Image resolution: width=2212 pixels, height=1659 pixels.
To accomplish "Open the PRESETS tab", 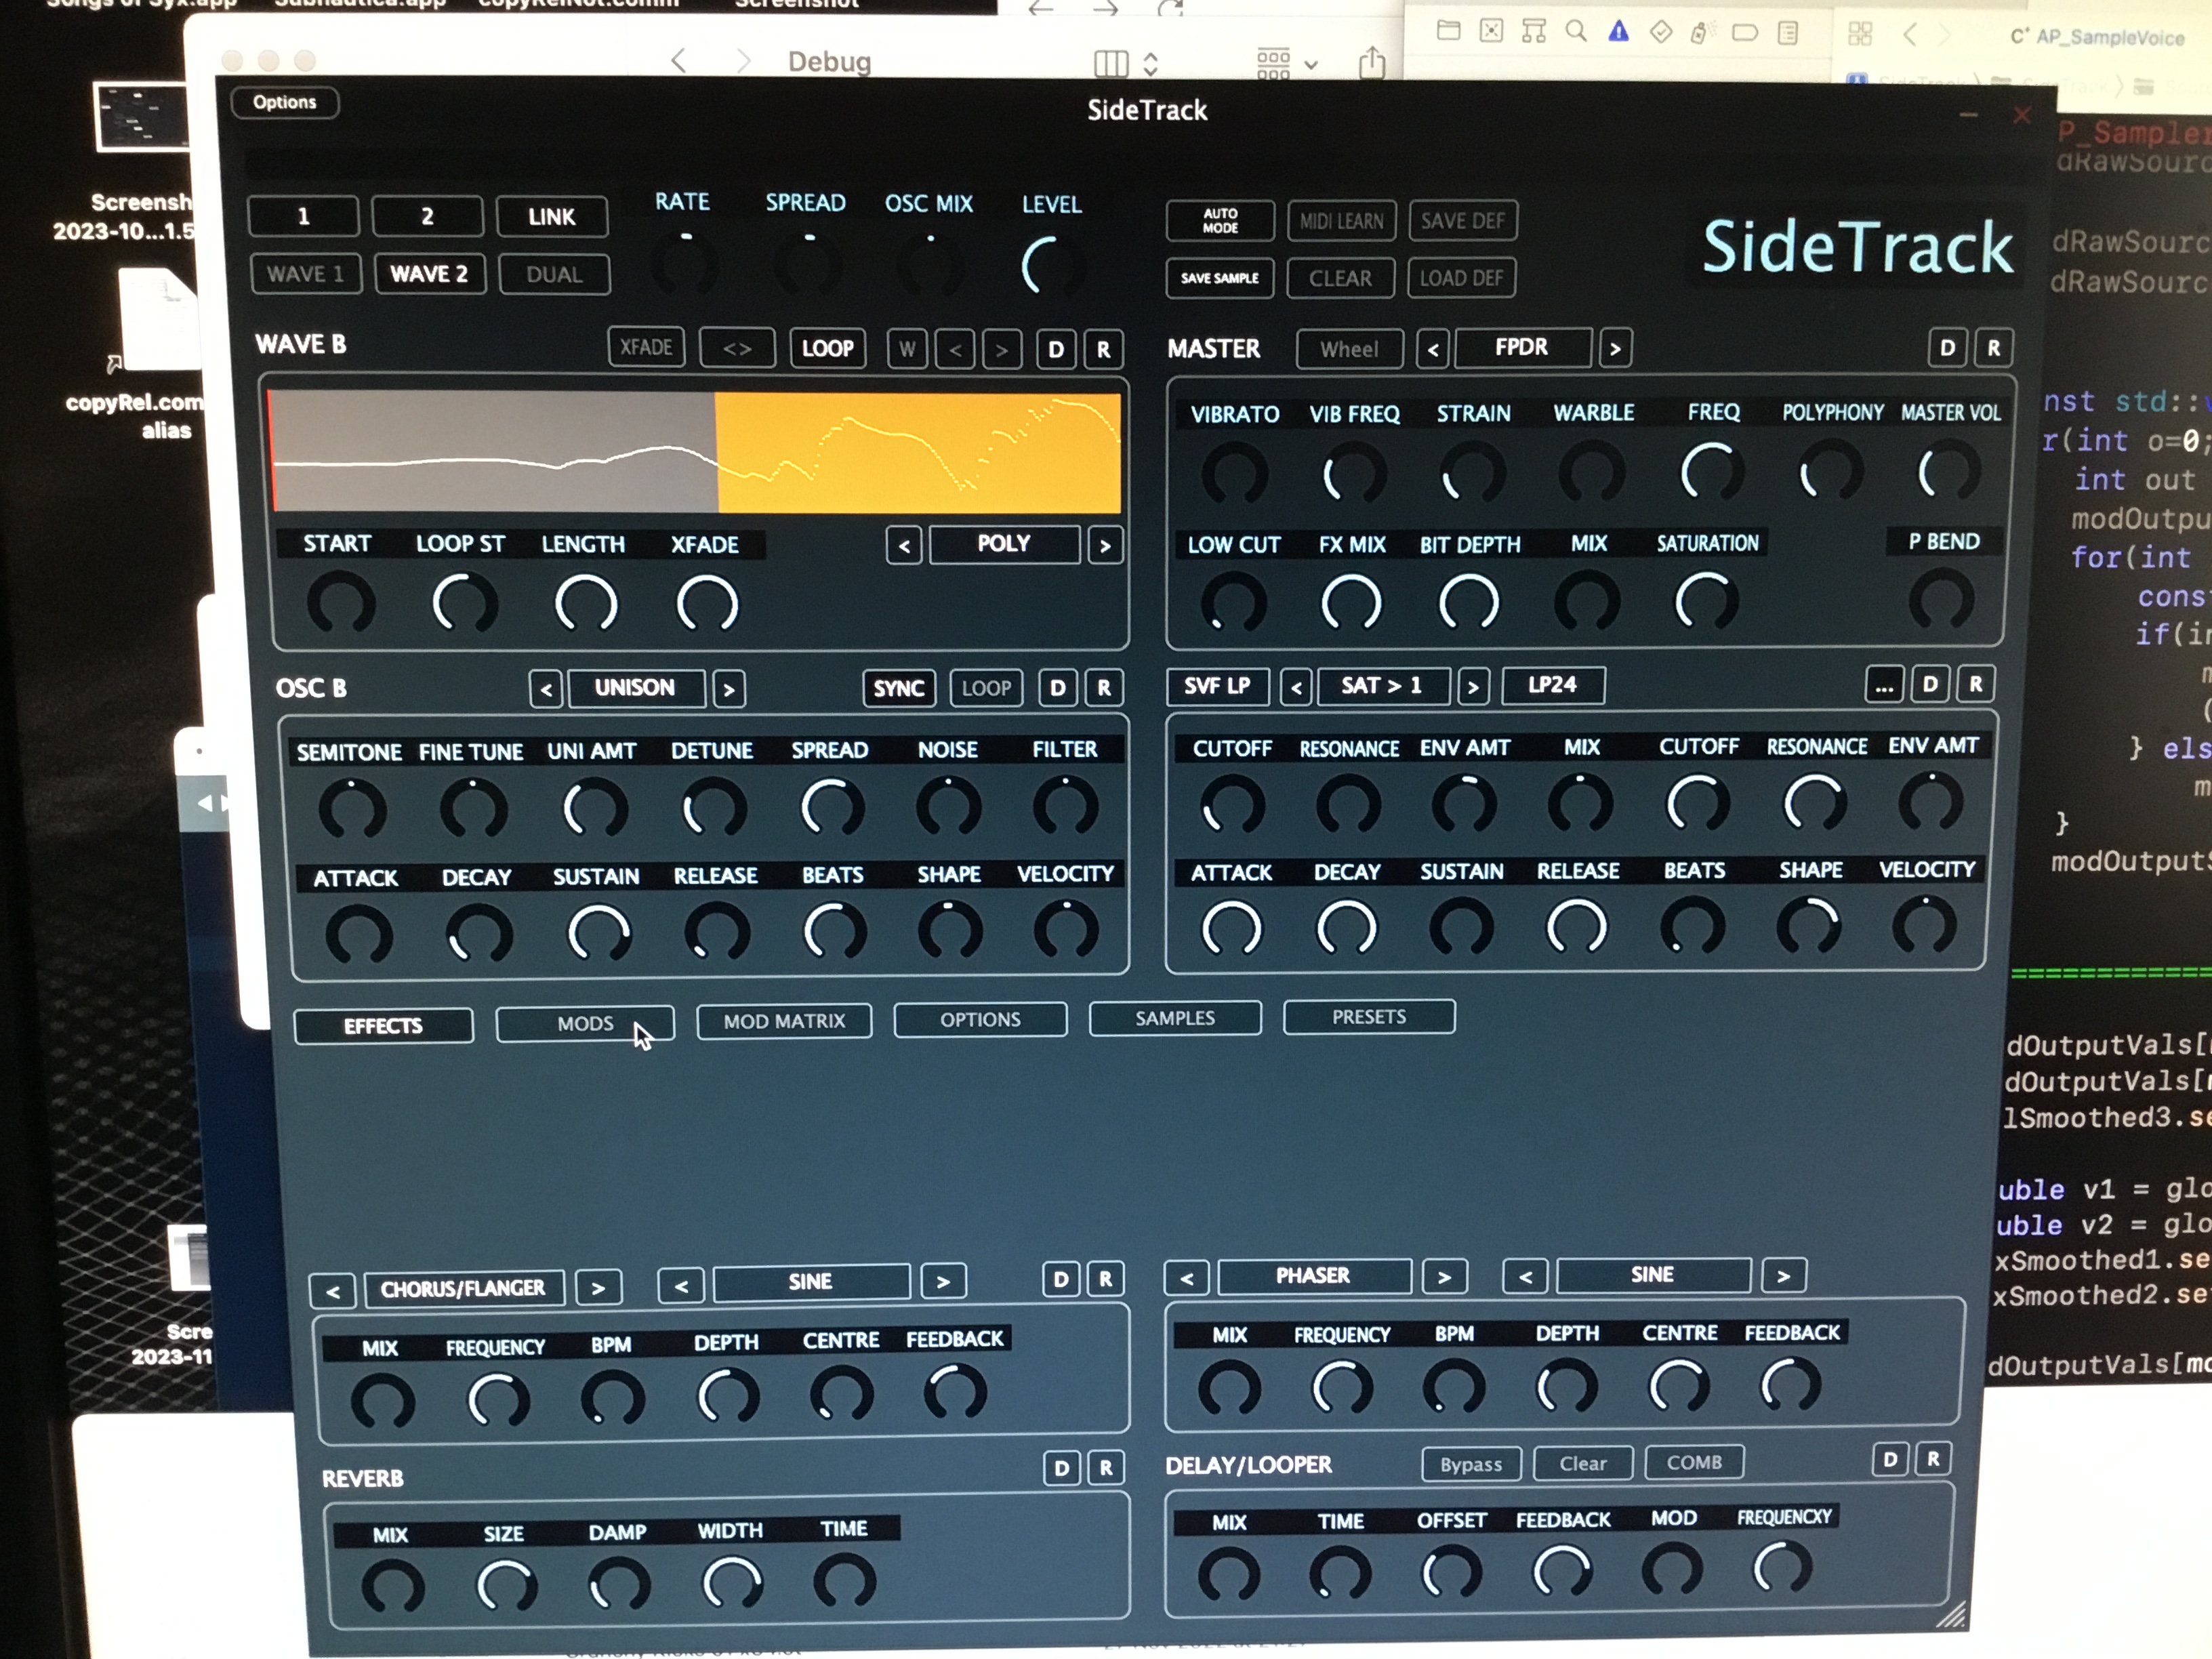I will pyautogui.click(x=1369, y=1017).
